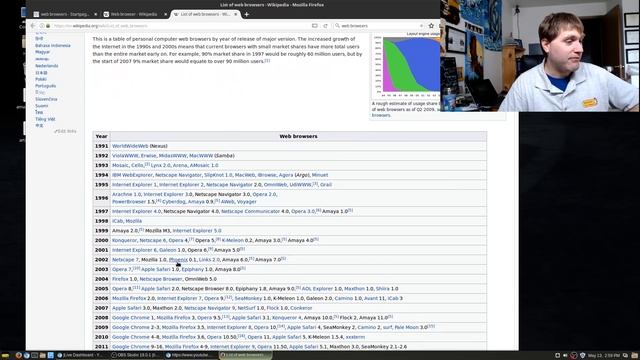Toggle reader view icon in address bar
This screenshot has height=360, width=640.
(x=315, y=26)
